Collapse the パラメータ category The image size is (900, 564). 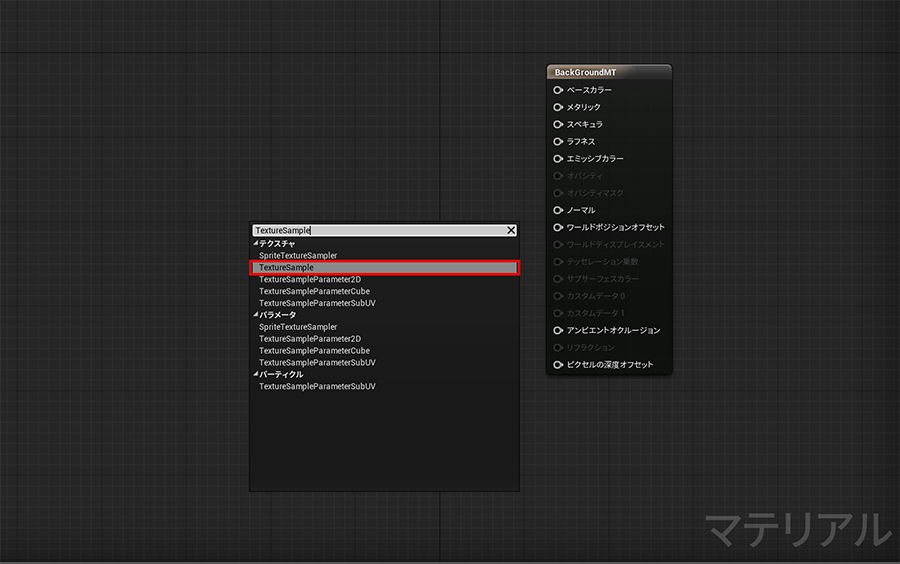click(x=256, y=315)
